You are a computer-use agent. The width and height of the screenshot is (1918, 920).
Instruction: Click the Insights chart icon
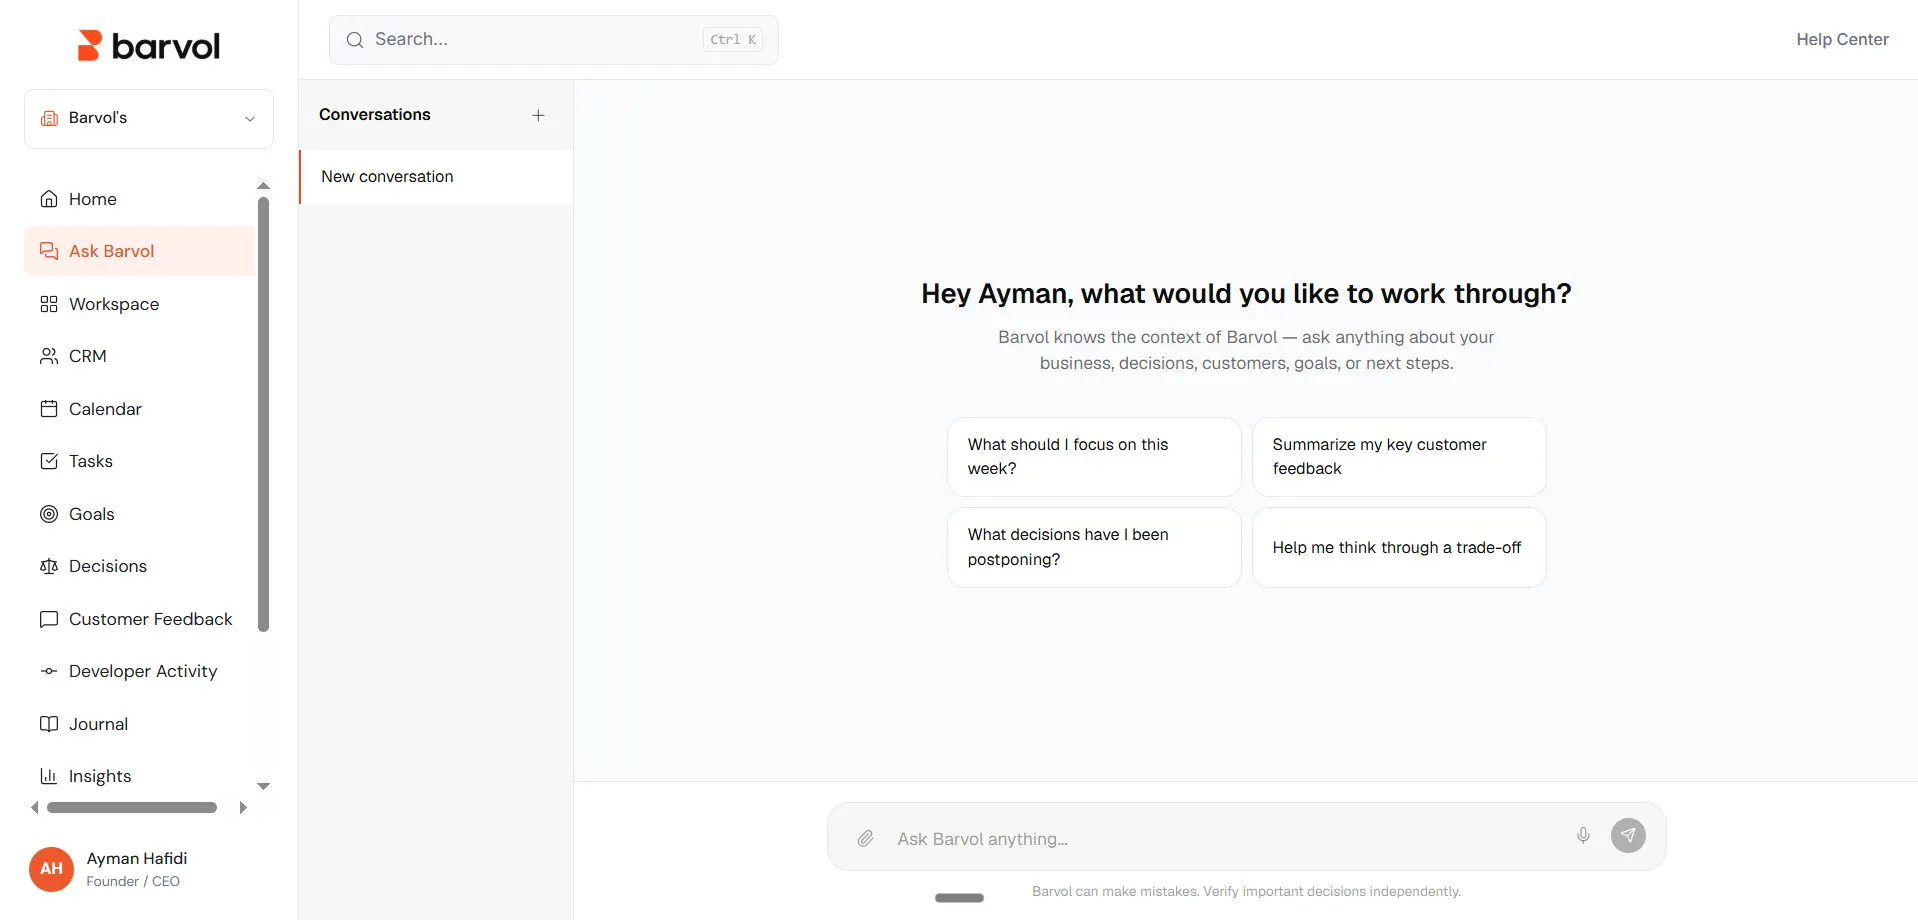point(49,776)
